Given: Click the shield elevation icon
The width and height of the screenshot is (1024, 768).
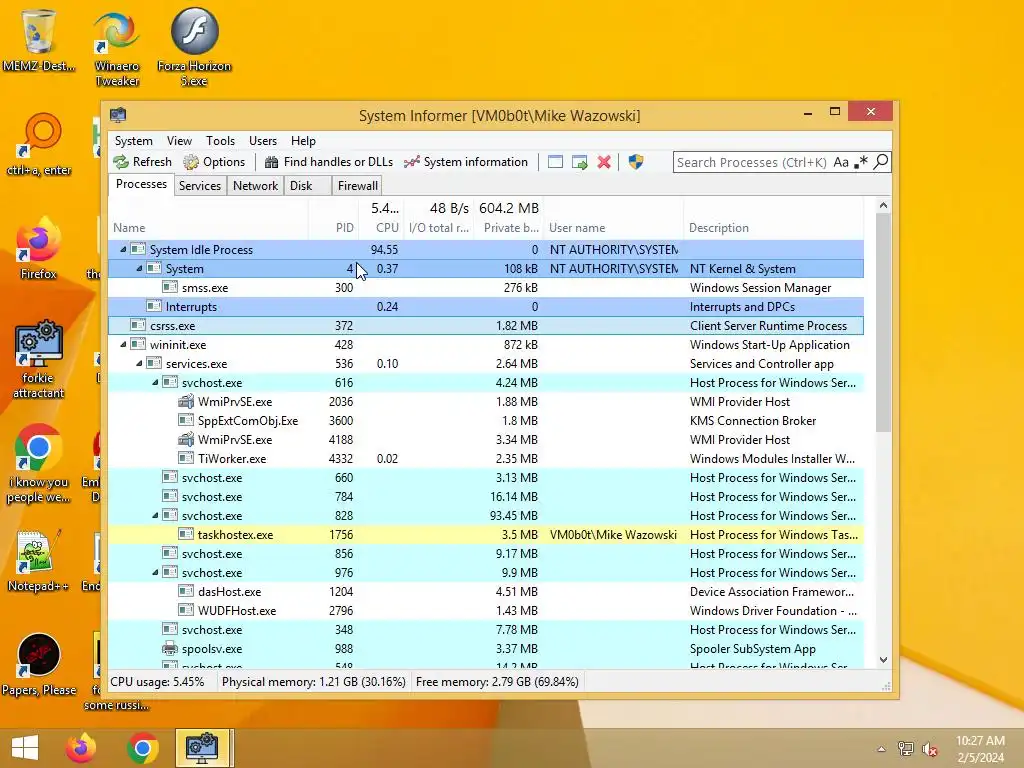Looking at the screenshot, I should tap(636, 162).
